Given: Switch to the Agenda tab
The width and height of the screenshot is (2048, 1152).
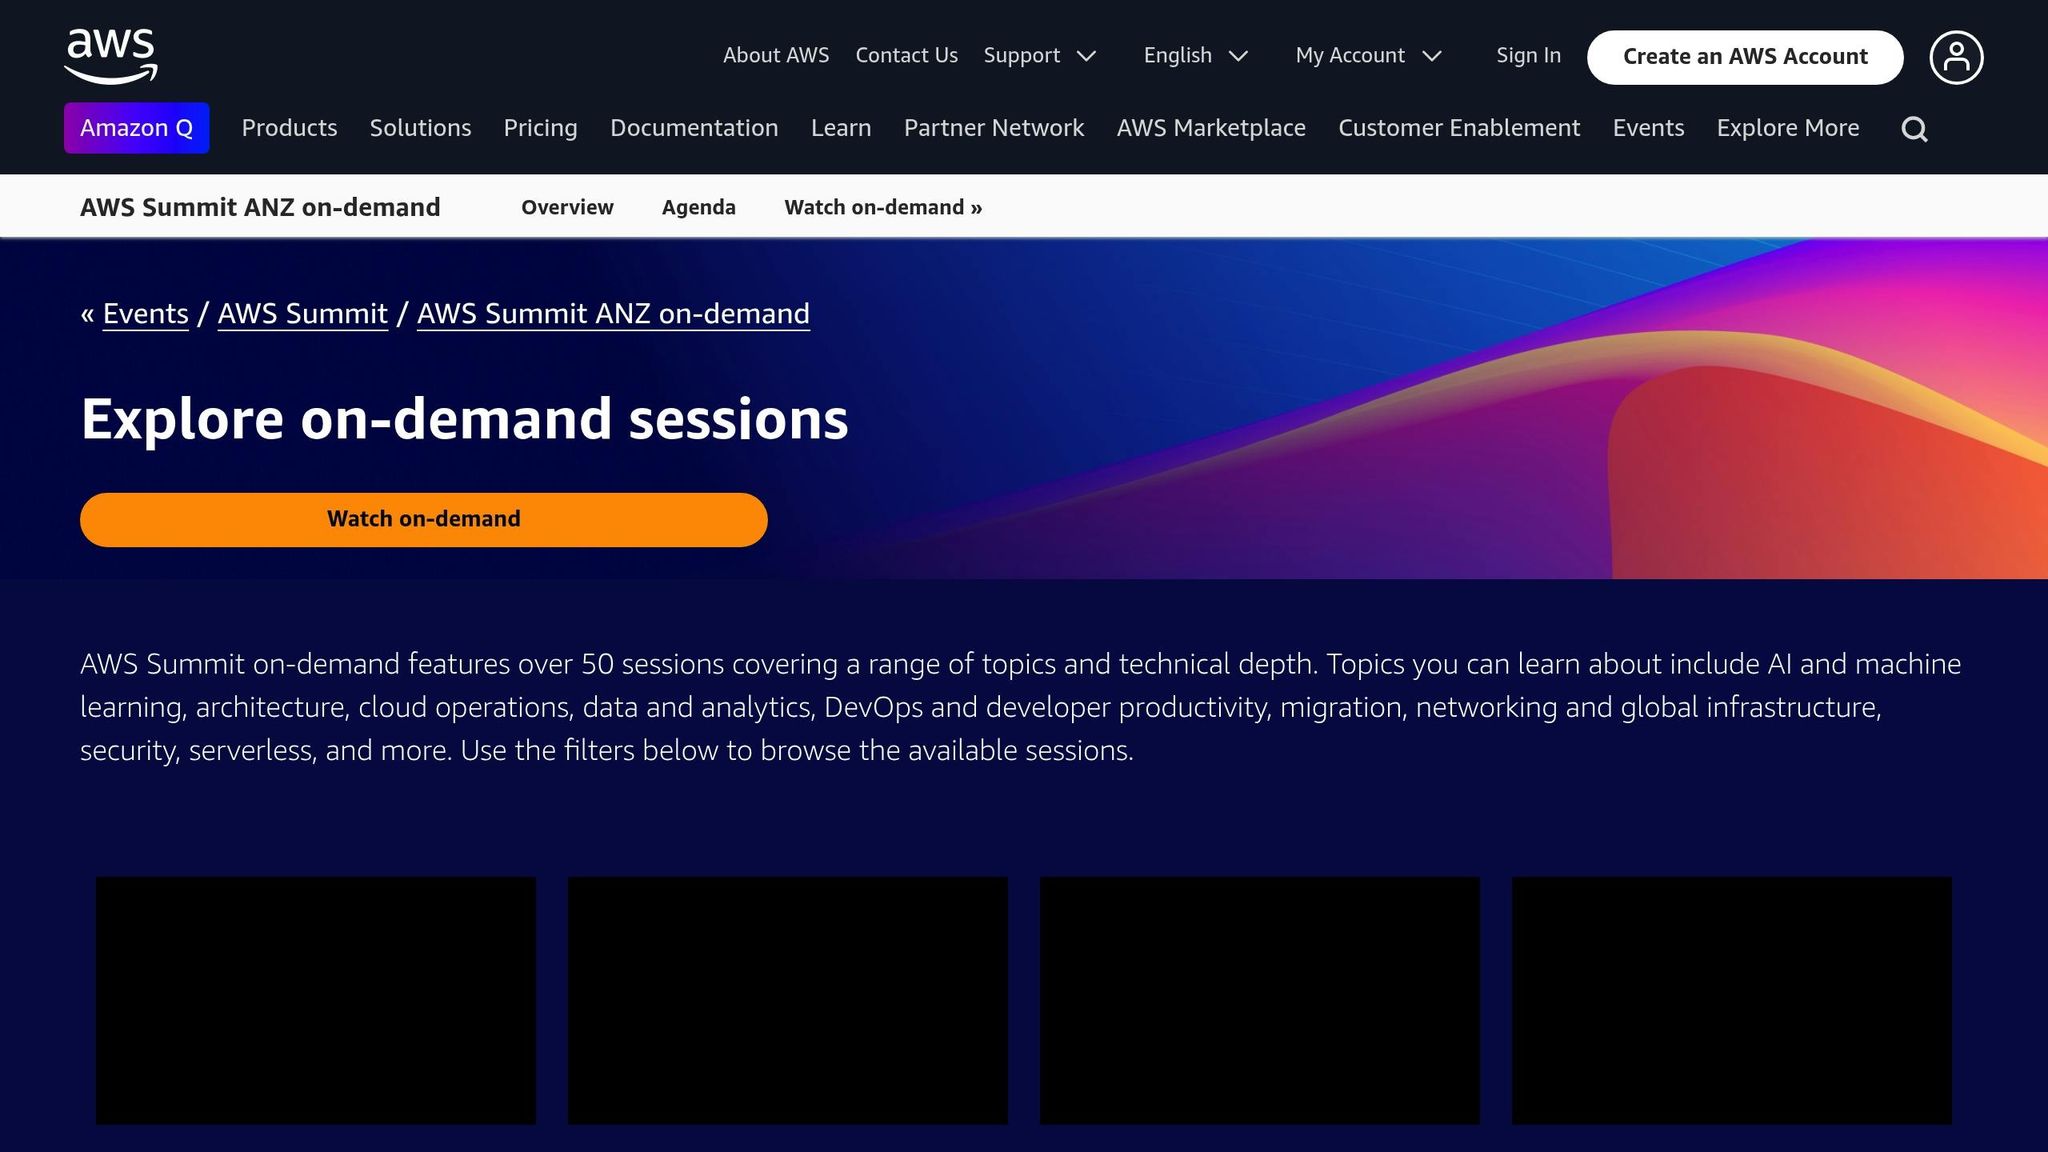Looking at the screenshot, I should pyautogui.click(x=698, y=207).
